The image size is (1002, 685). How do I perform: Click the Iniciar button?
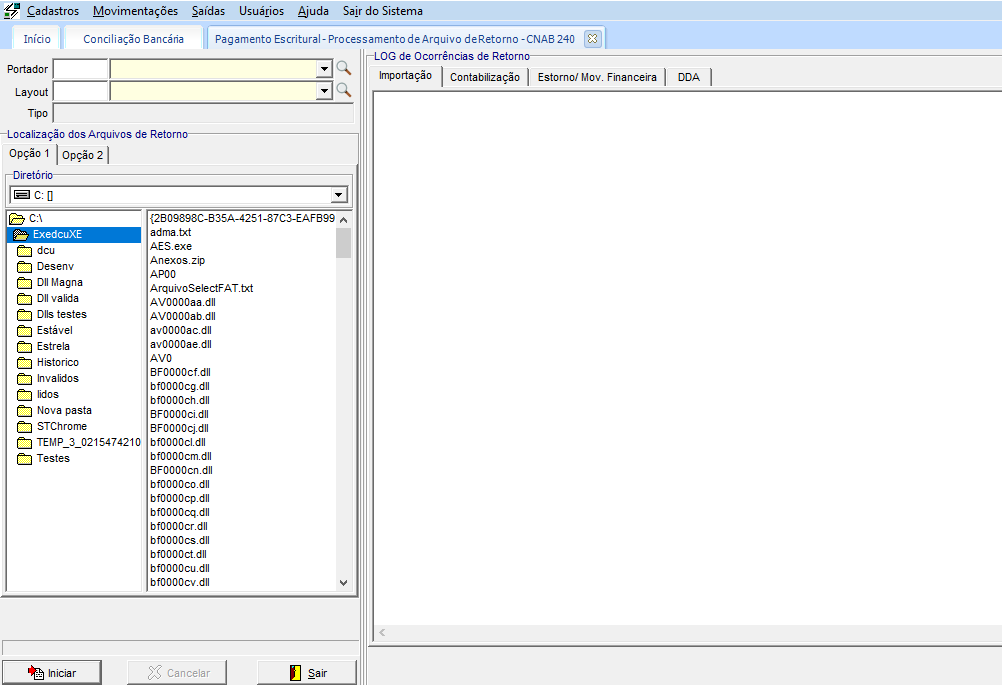tap(52, 673)
